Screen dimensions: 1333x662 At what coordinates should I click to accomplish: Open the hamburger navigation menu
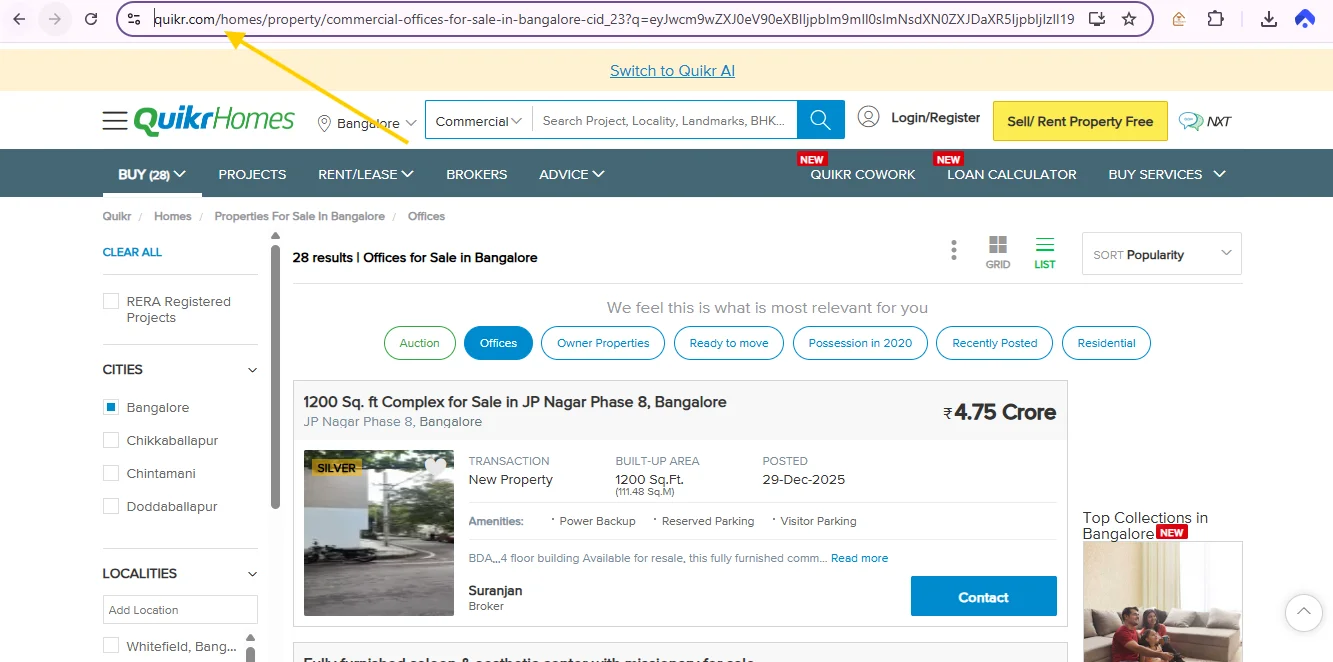(x=114, y=119)
